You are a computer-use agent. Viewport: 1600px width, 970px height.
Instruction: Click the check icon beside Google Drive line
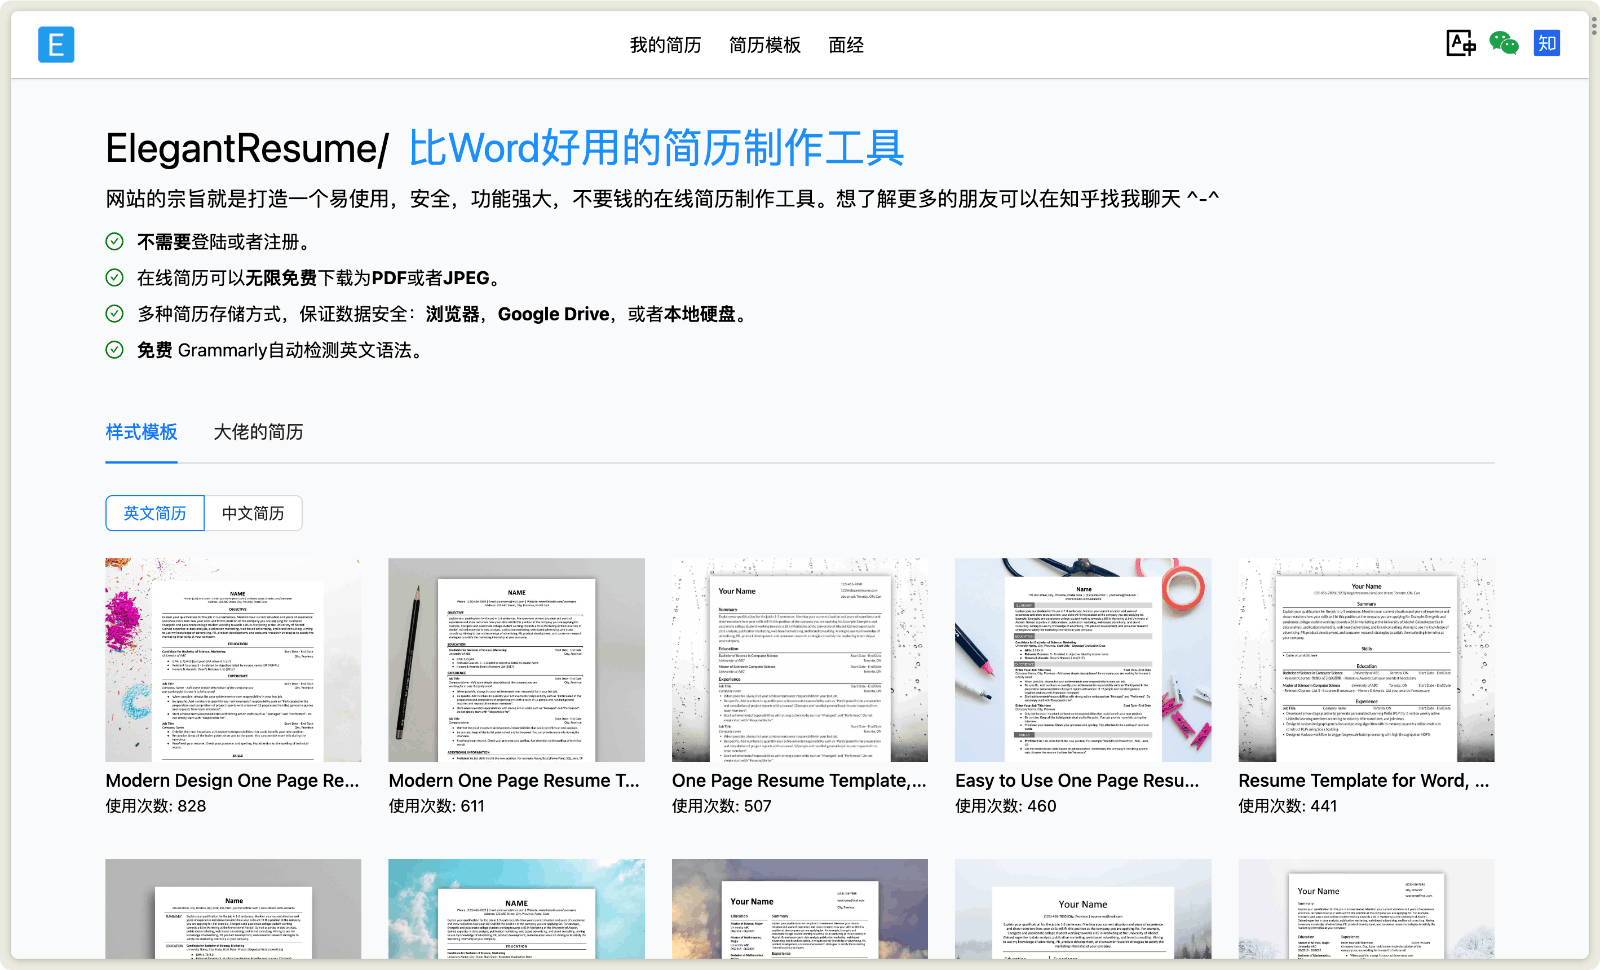(115, 314)
